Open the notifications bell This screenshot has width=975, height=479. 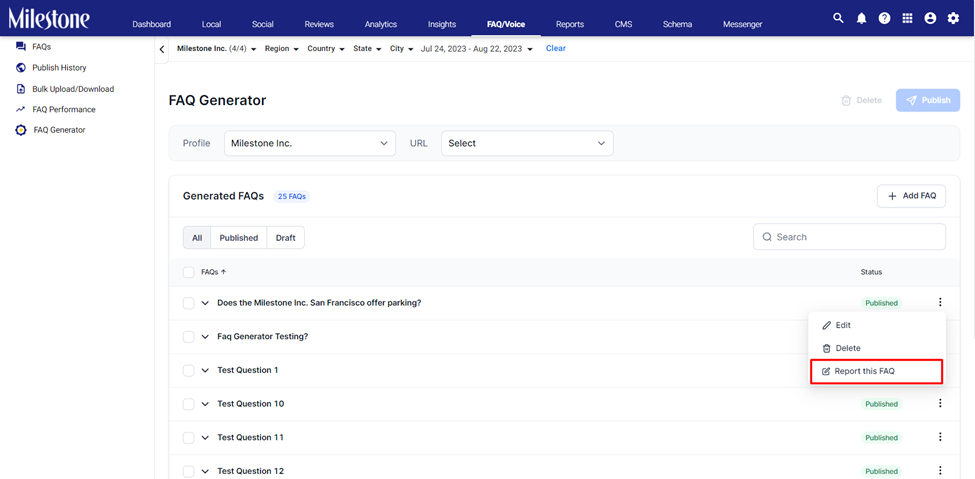pyautogui.click(x=861, y=19)
